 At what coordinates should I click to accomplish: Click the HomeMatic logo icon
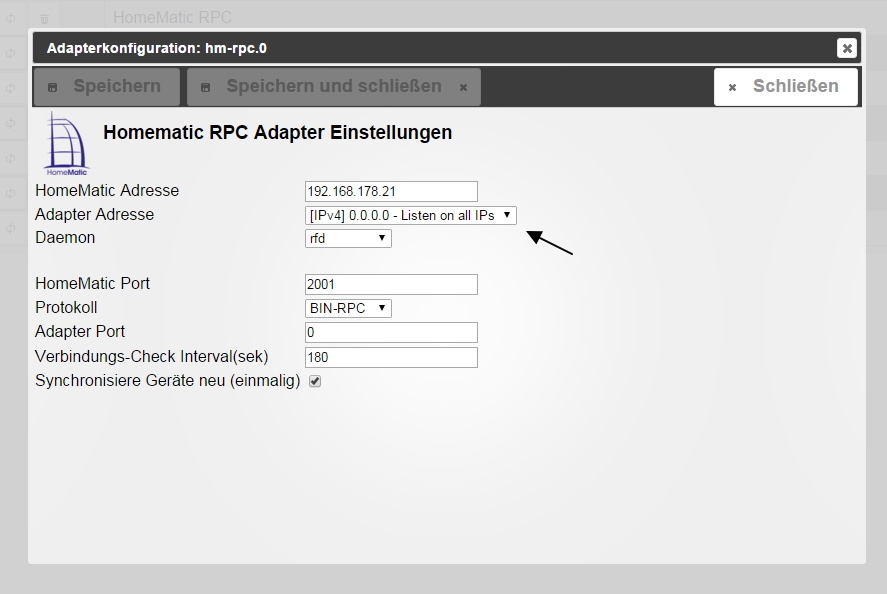66,144
